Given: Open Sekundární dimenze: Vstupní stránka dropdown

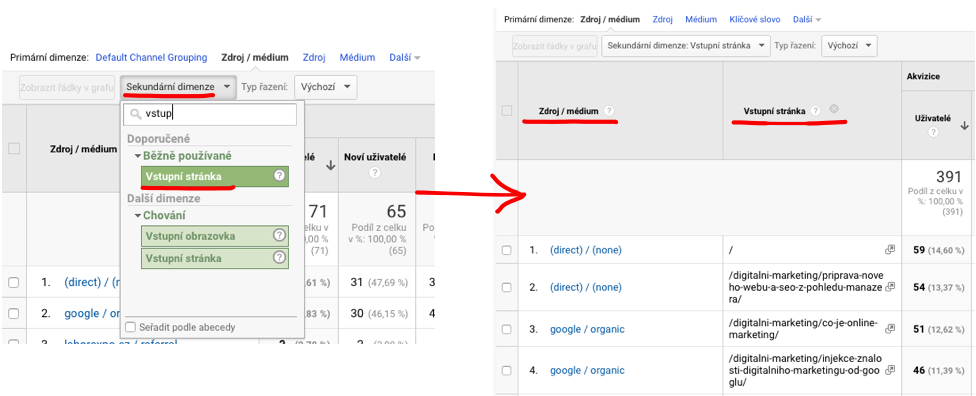Looking at the screenshot, I should 686,45.
